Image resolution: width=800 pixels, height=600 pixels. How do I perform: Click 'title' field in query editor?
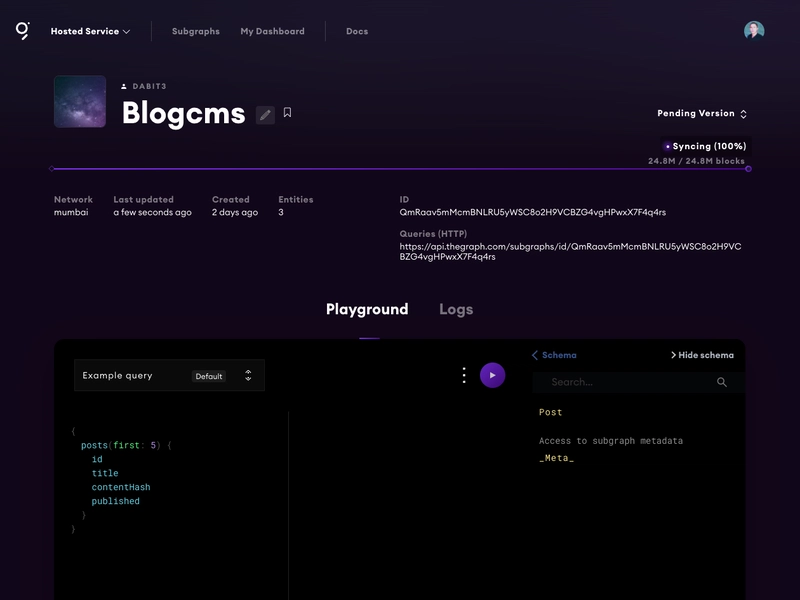pyautogui.click(x=105, y=473)
